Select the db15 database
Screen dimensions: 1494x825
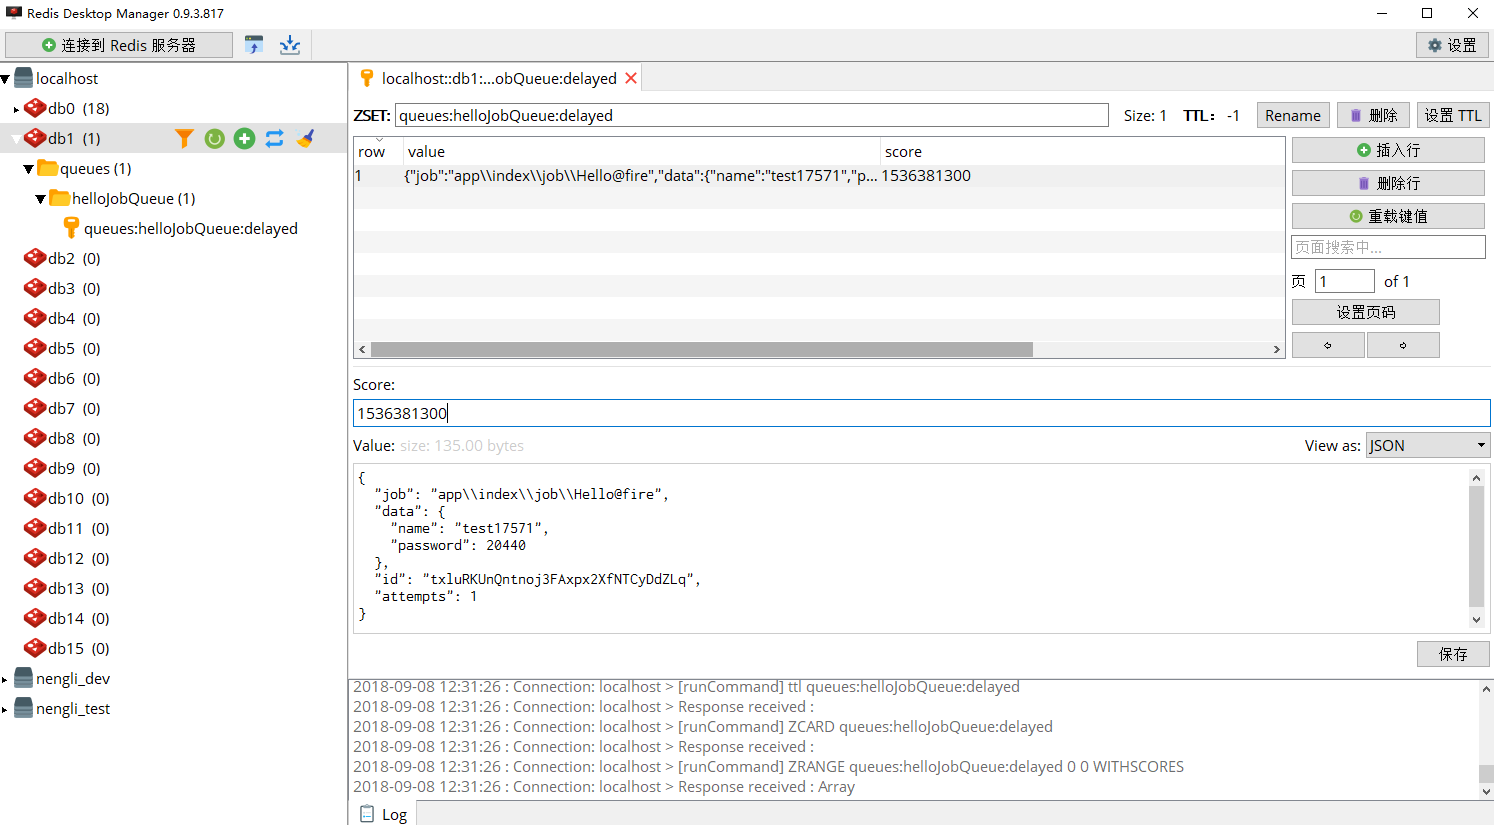(x=78, y=648)
